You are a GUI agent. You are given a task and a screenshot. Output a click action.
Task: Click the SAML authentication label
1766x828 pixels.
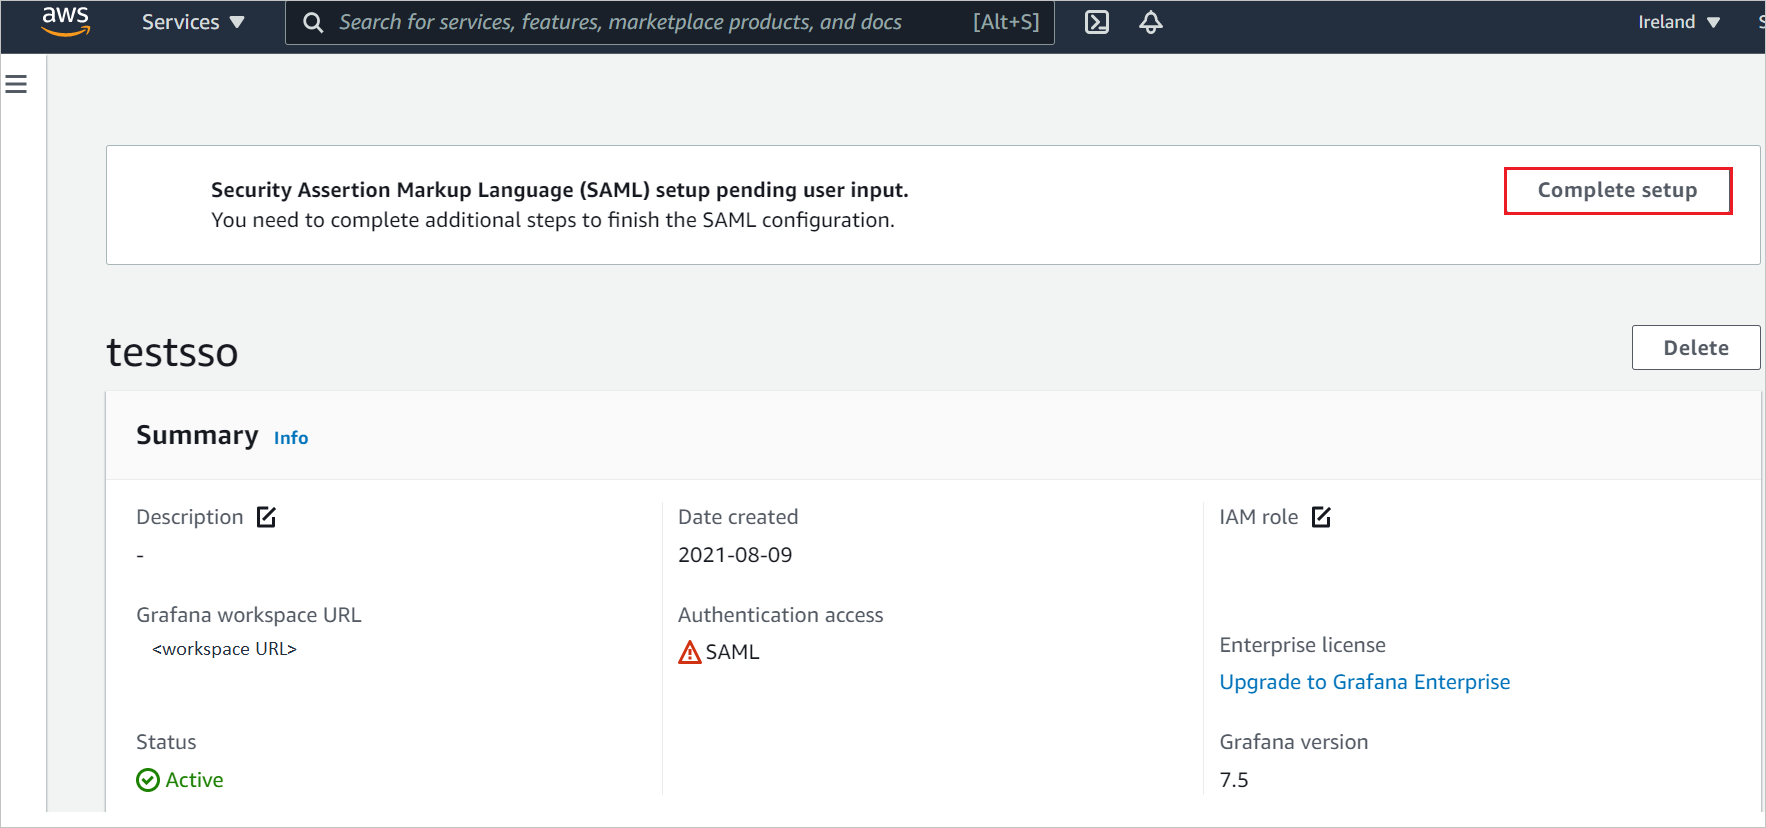[733, 652]
